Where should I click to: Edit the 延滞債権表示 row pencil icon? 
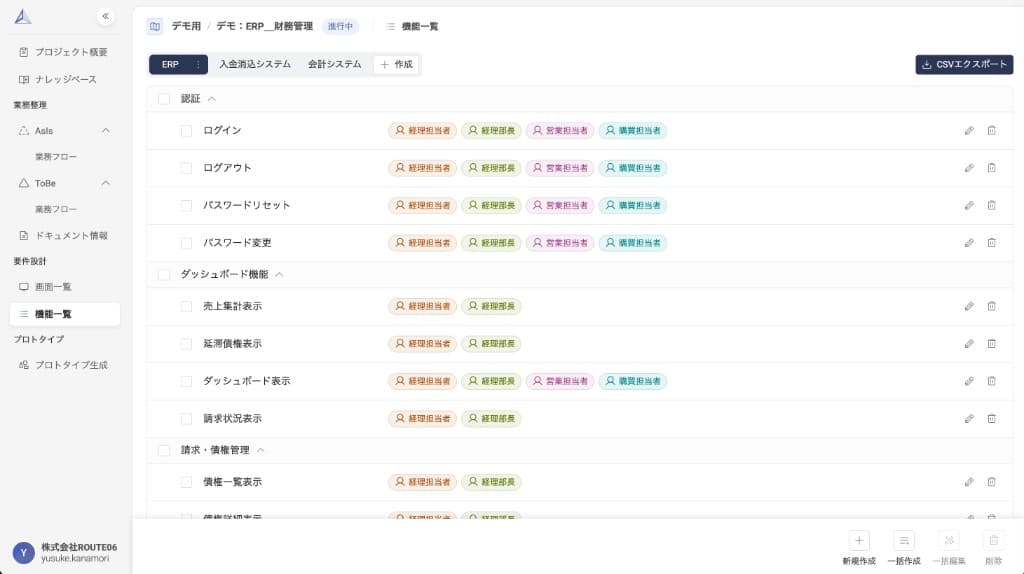click(x=969, y=343)
